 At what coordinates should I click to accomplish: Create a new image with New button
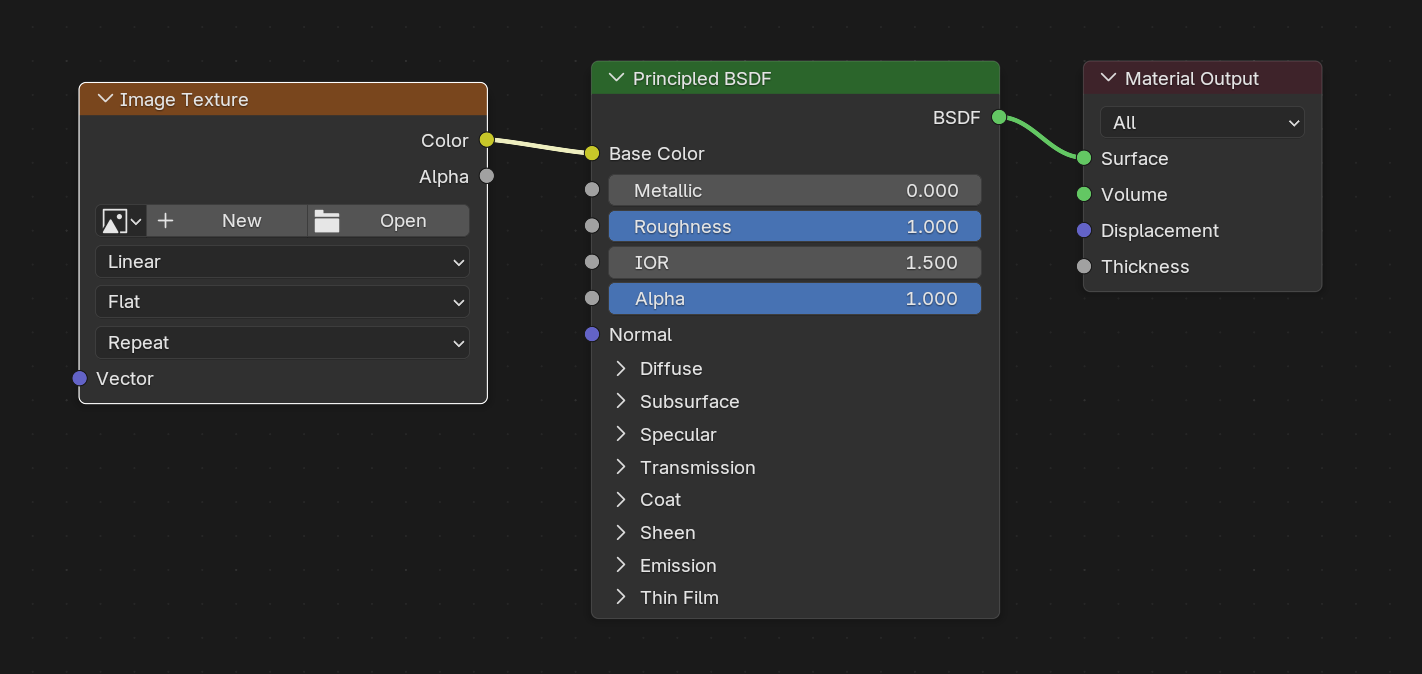(x=227, y=221)
